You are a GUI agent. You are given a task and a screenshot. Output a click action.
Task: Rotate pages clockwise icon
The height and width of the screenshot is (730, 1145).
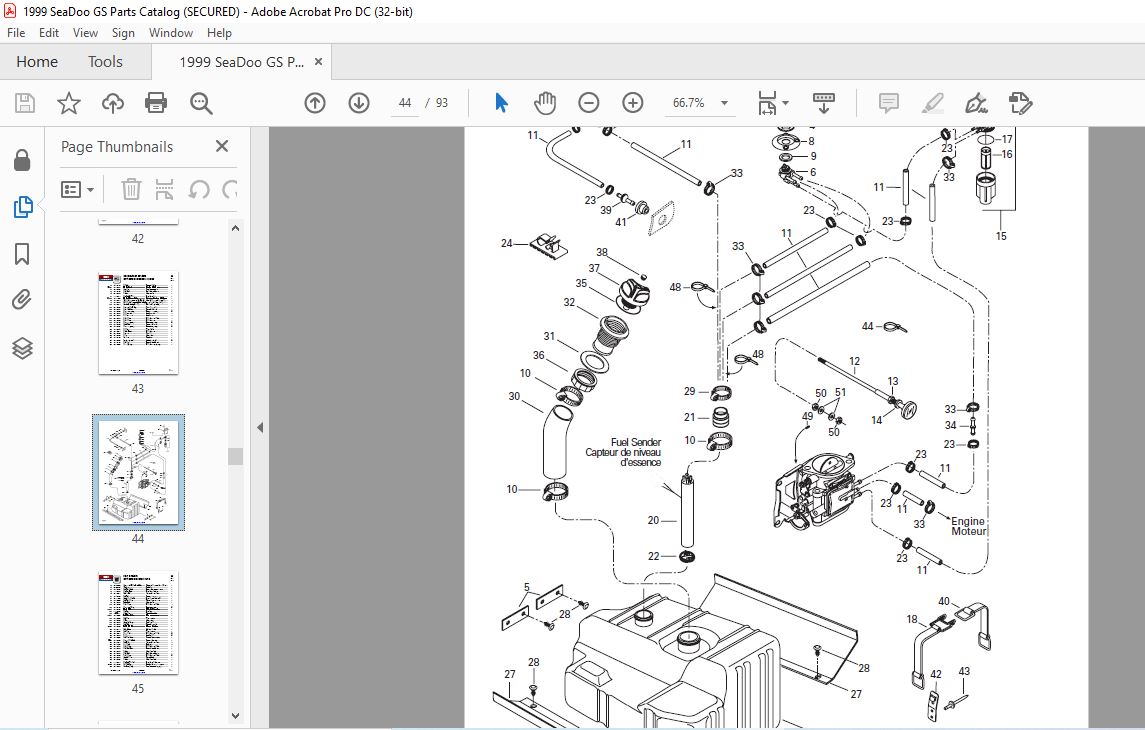click(230, 190)
